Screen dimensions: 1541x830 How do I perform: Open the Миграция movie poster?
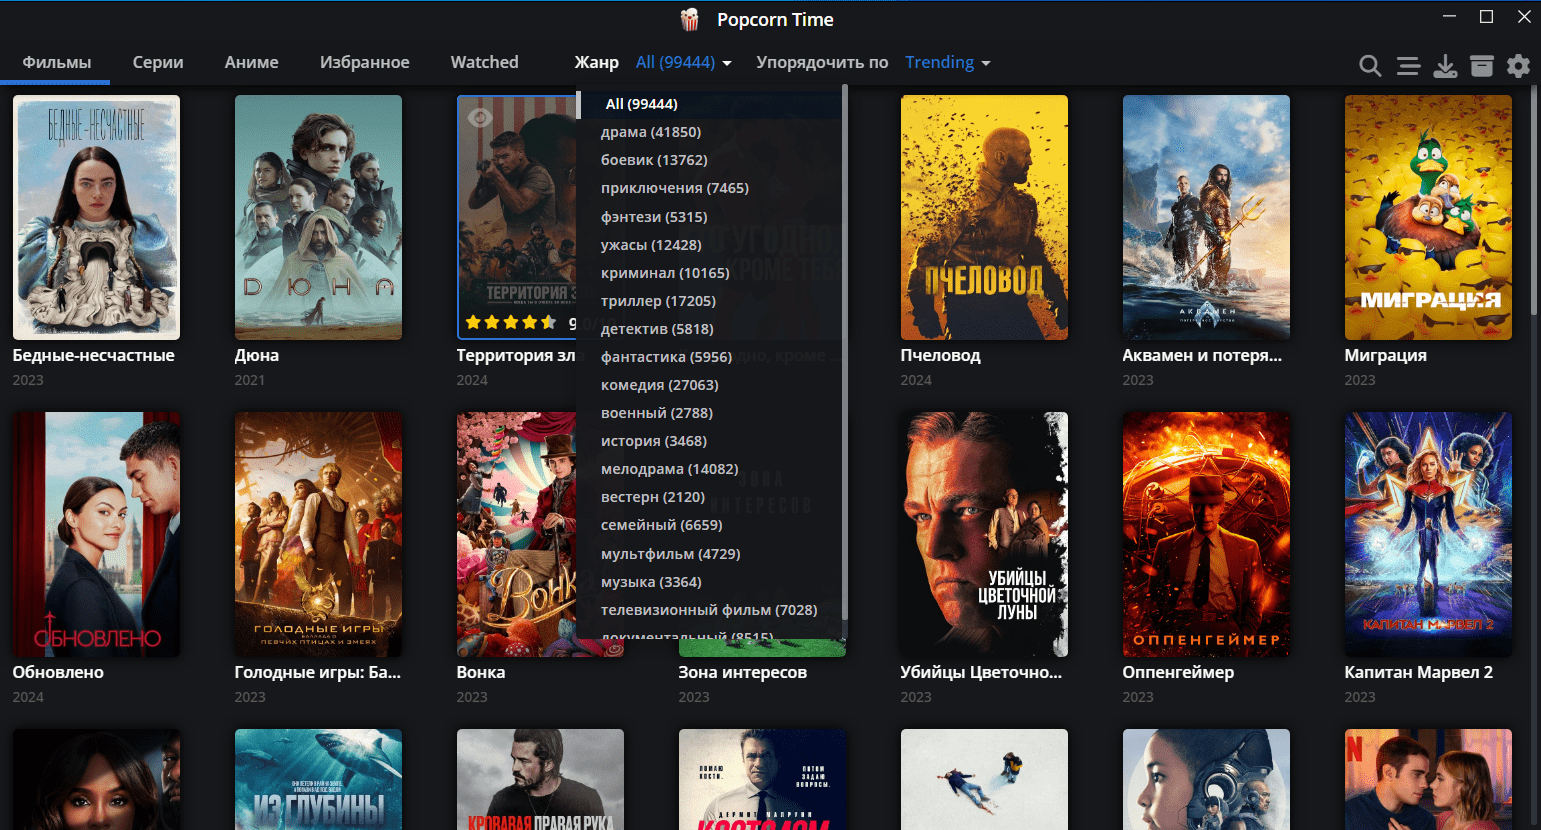tap(1428, 217)
